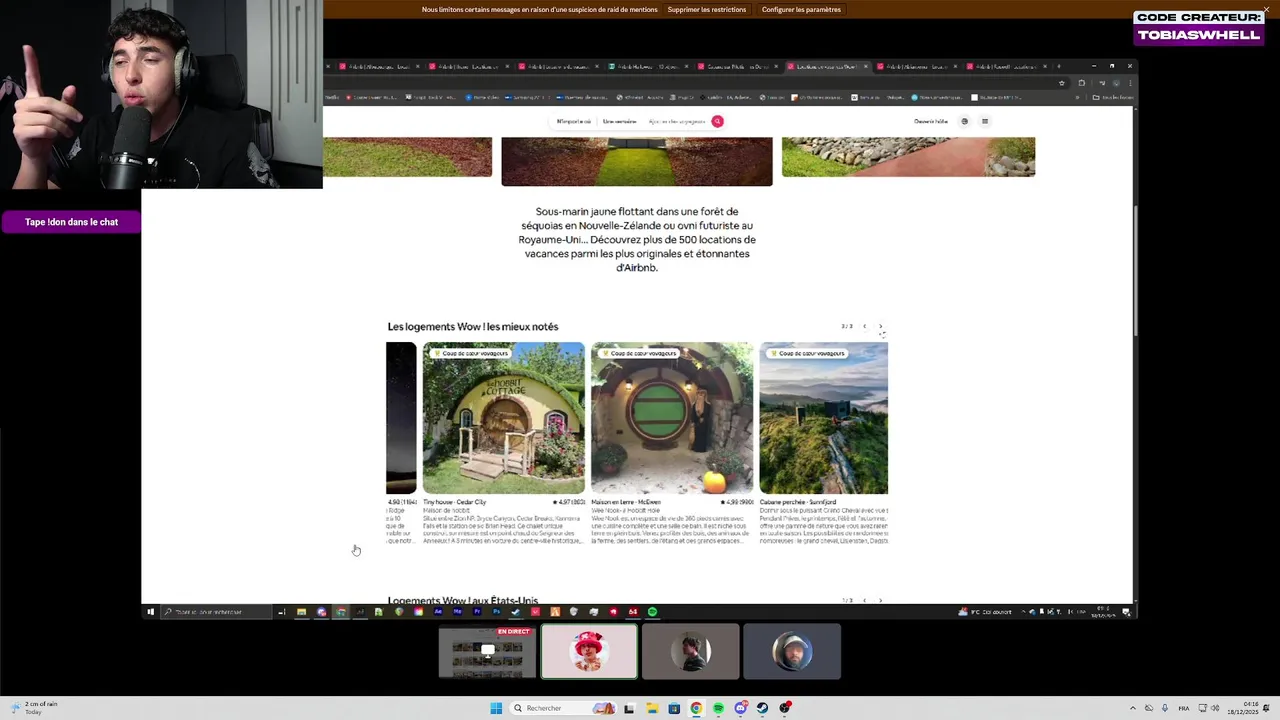Open the 'Une semaine' date selector
This screenshot has width=1280, height=720.
point(619,121)
